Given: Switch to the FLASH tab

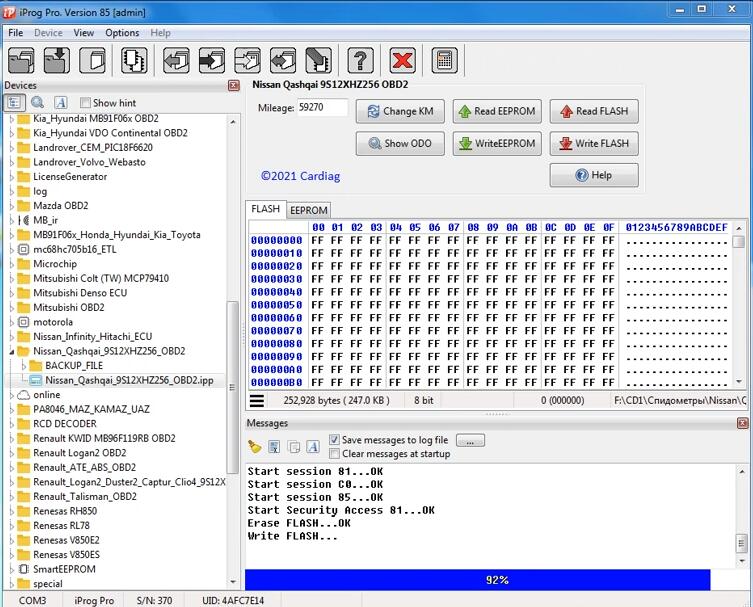Looking at the screenshot, I should (x=266, y=209).
